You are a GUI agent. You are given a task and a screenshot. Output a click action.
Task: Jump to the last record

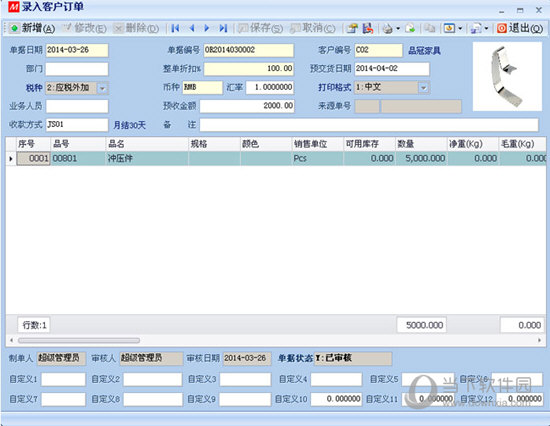223,28
